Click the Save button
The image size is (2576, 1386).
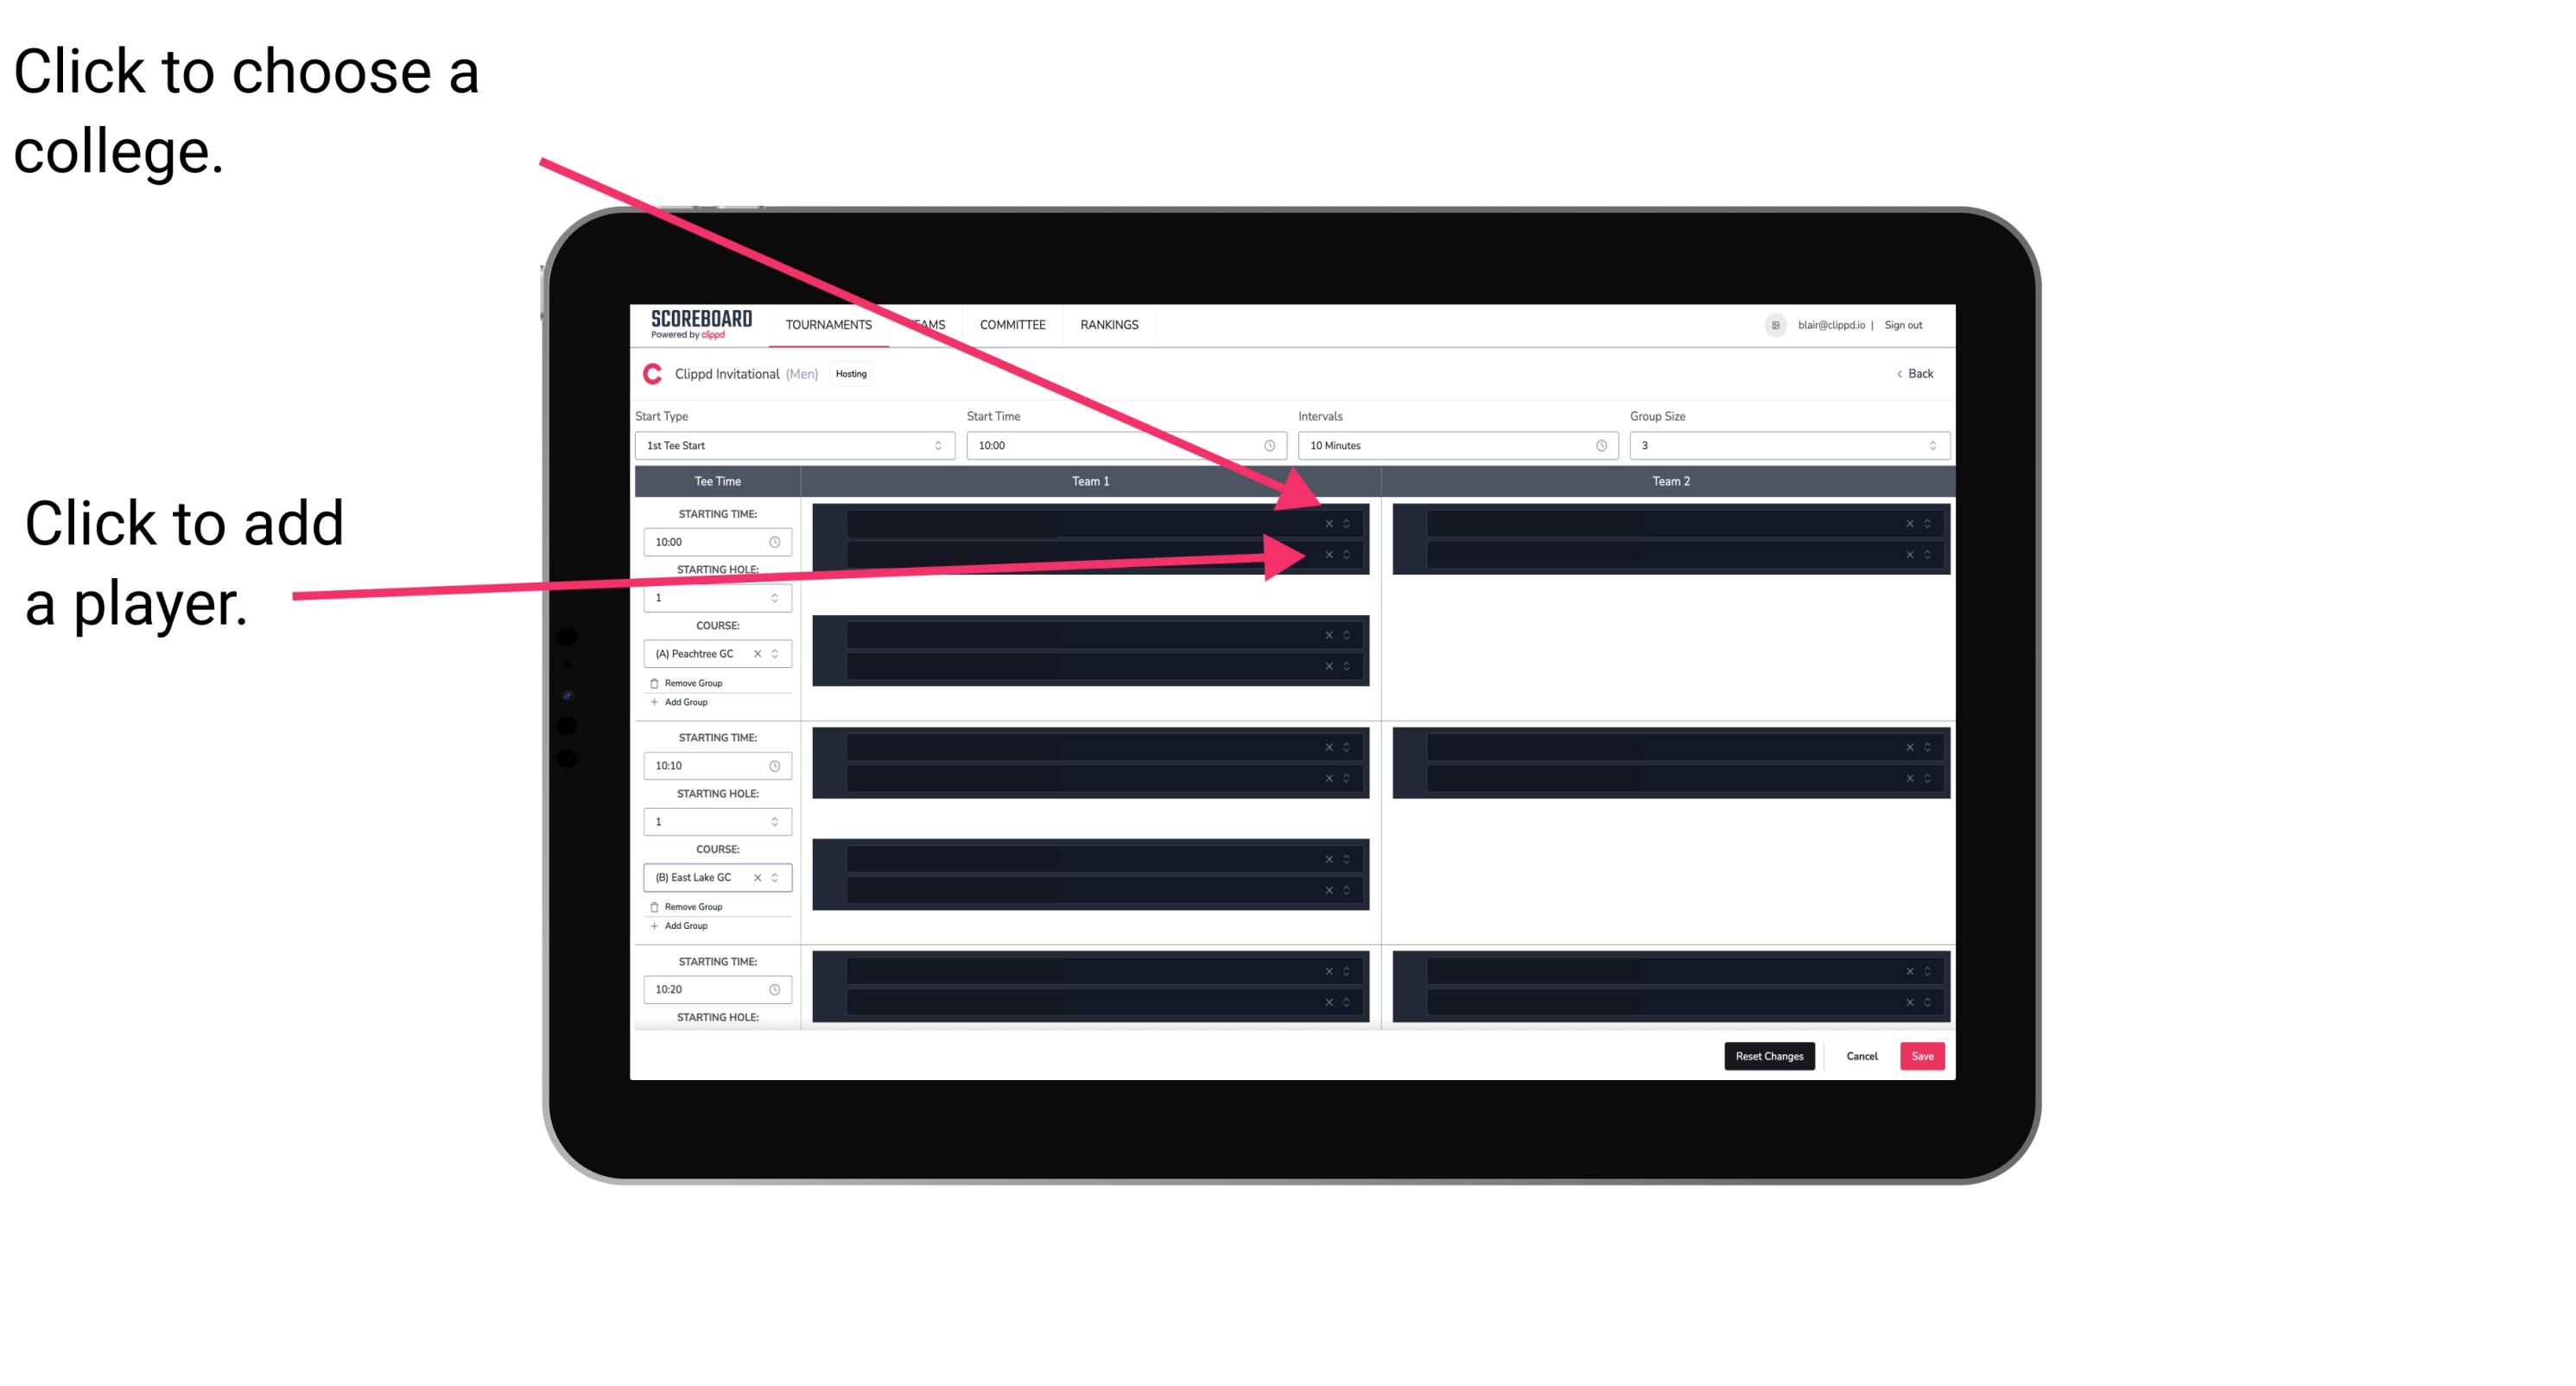[1923, 1053]
